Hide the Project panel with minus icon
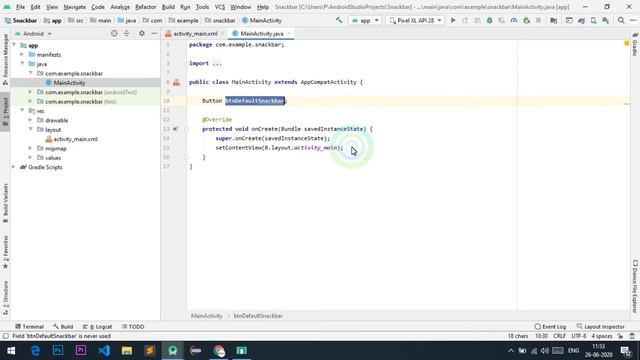Image resolution: width=640 pixels, height=360 pixels. click(x=154, y=33)
